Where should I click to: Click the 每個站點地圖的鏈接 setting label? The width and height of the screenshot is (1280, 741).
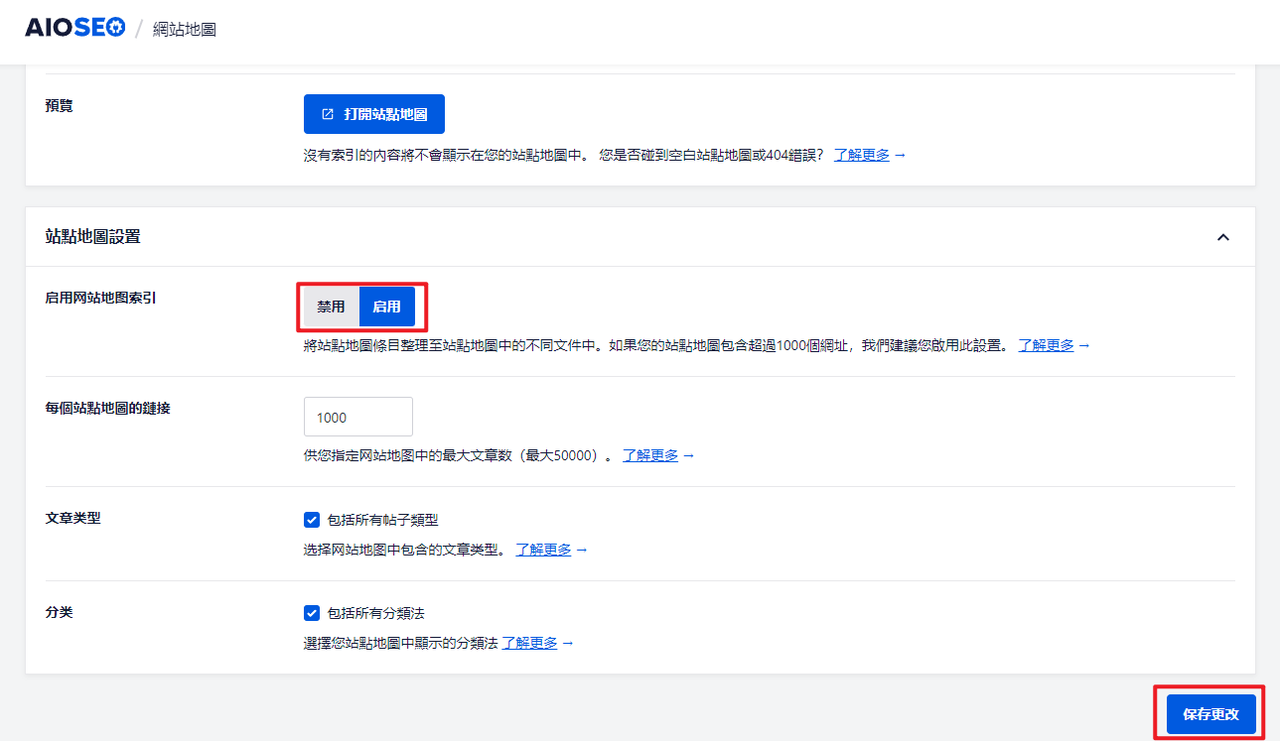coord(108,408)
